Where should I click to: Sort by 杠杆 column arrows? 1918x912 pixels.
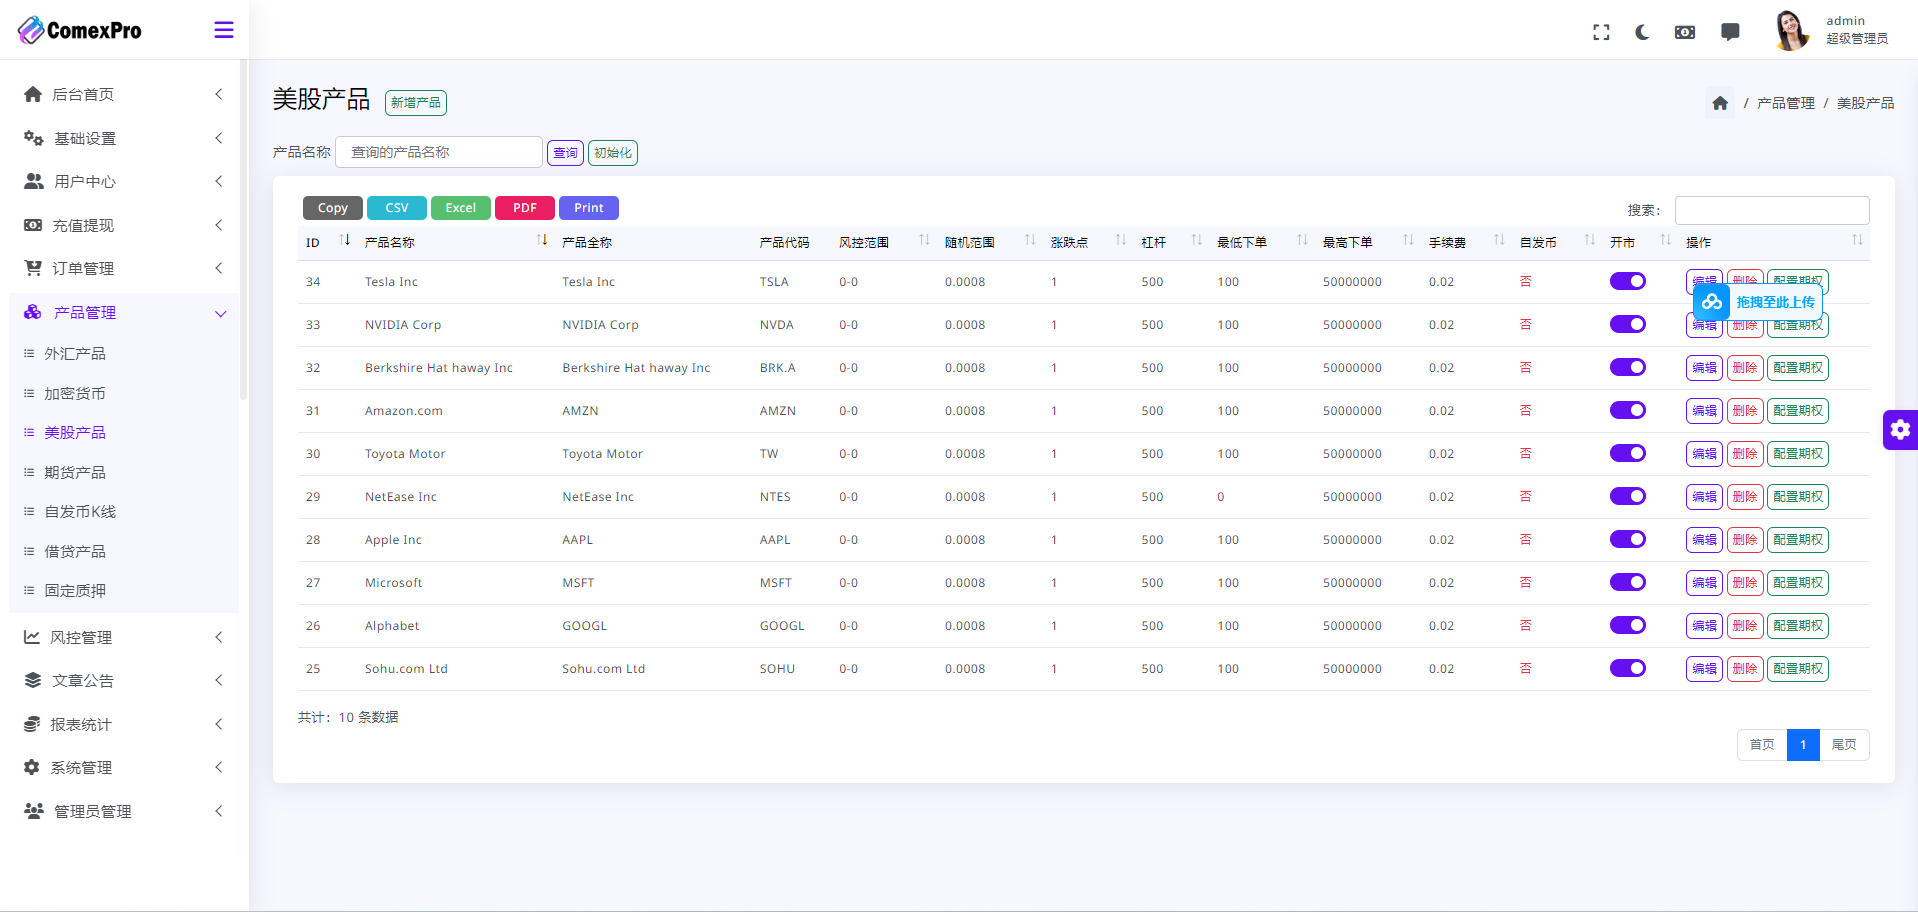(x=1196, y=240)
